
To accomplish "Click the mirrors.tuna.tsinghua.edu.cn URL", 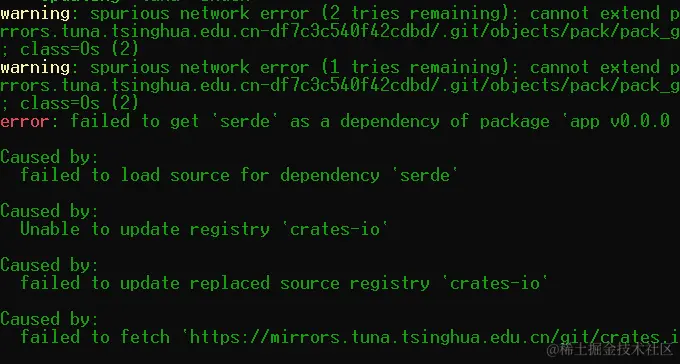I will [430, 337].
